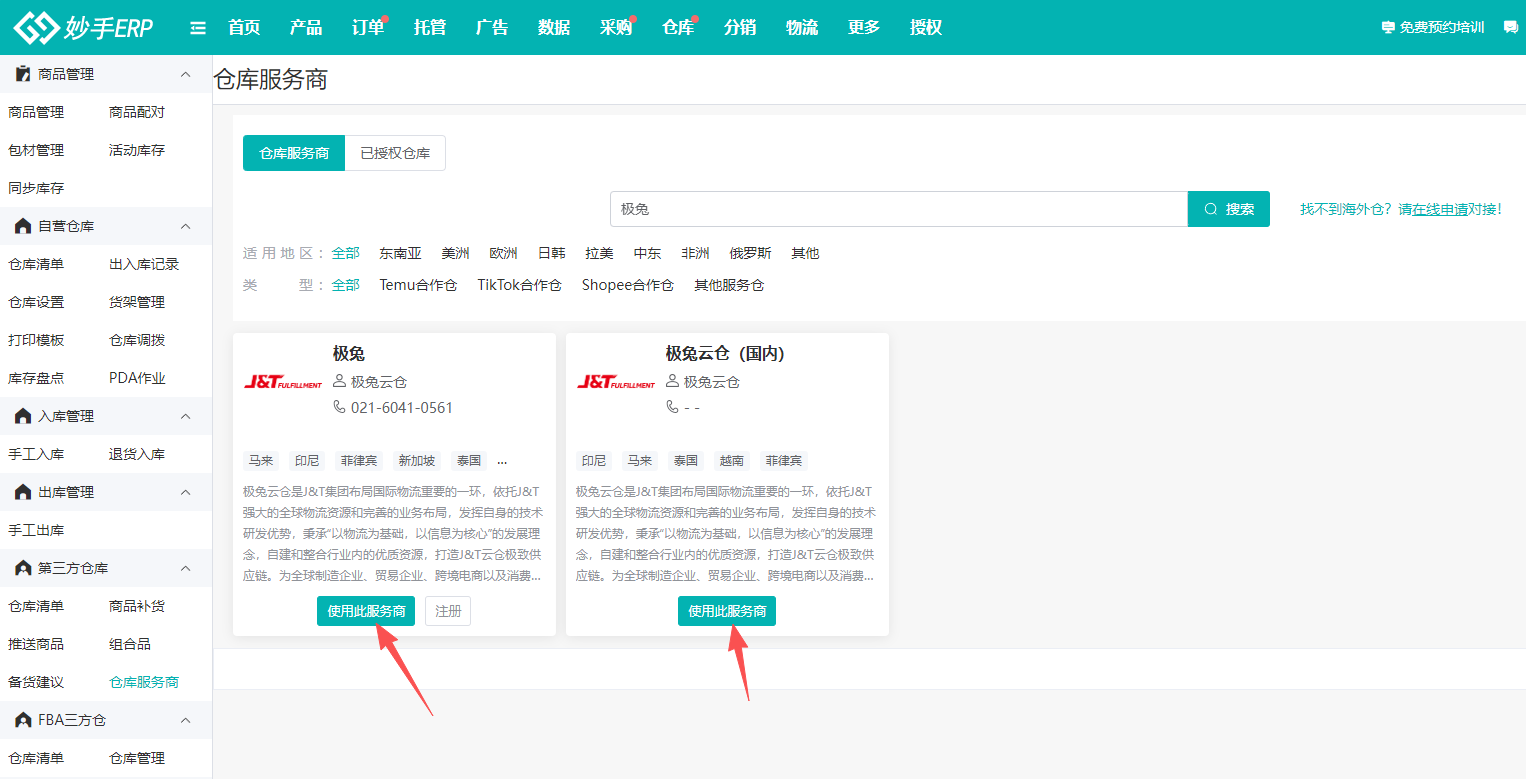Open the 产品 top menu
Image resolution: width=1526 pixels, height=779 pixels.
point(306,28)
